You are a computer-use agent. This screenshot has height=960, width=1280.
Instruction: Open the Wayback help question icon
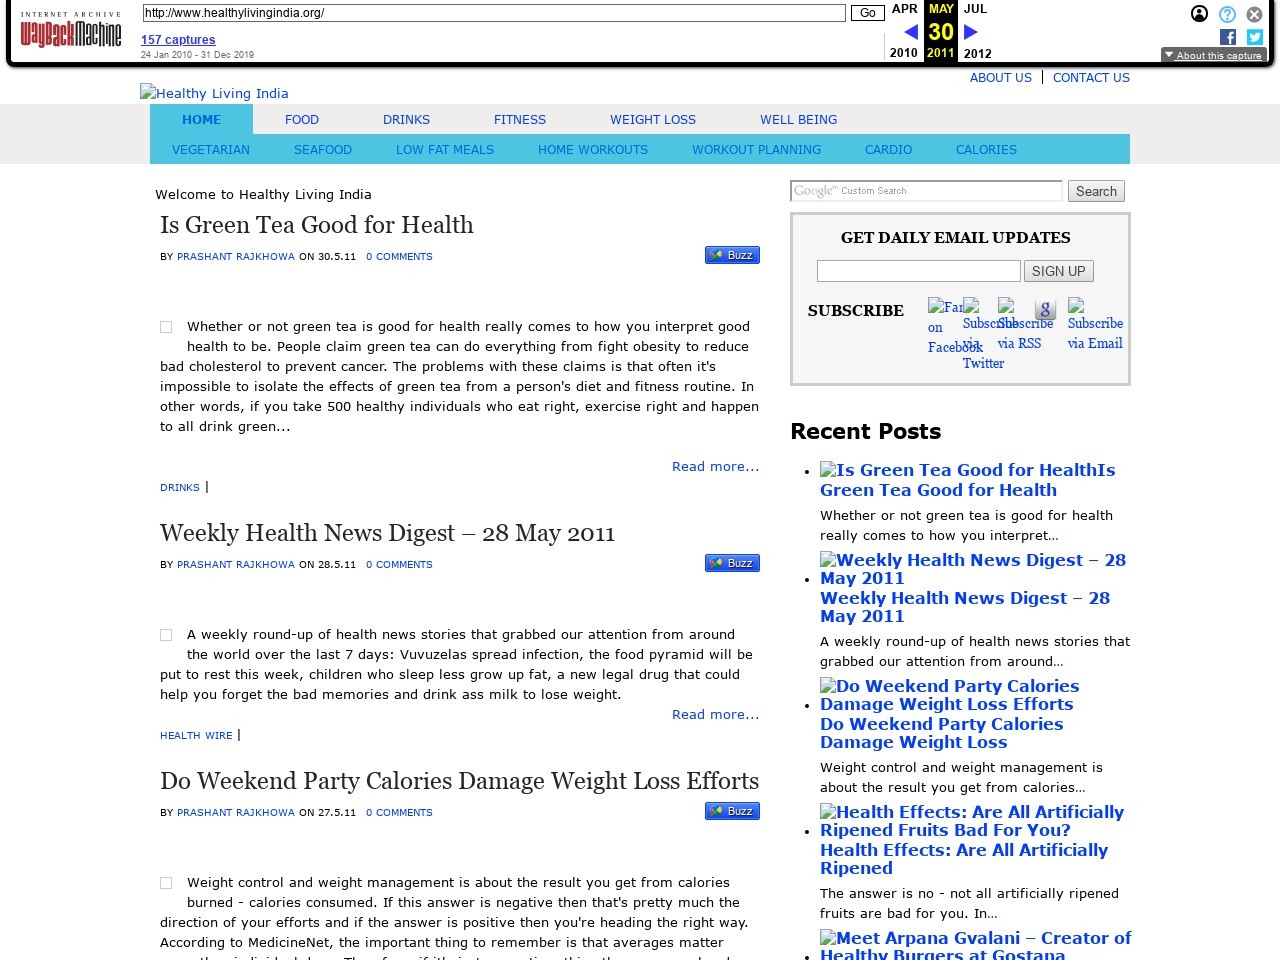[1227, 14]
